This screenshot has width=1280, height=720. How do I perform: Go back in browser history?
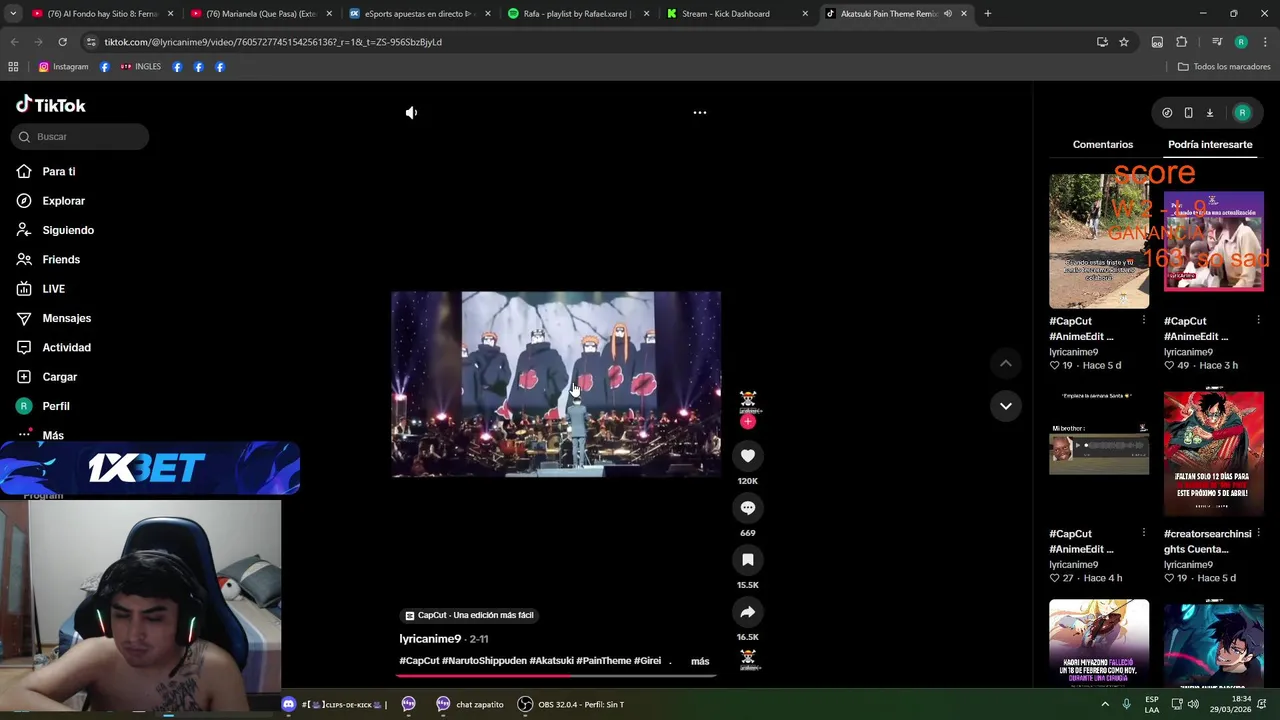coord(14,42)
